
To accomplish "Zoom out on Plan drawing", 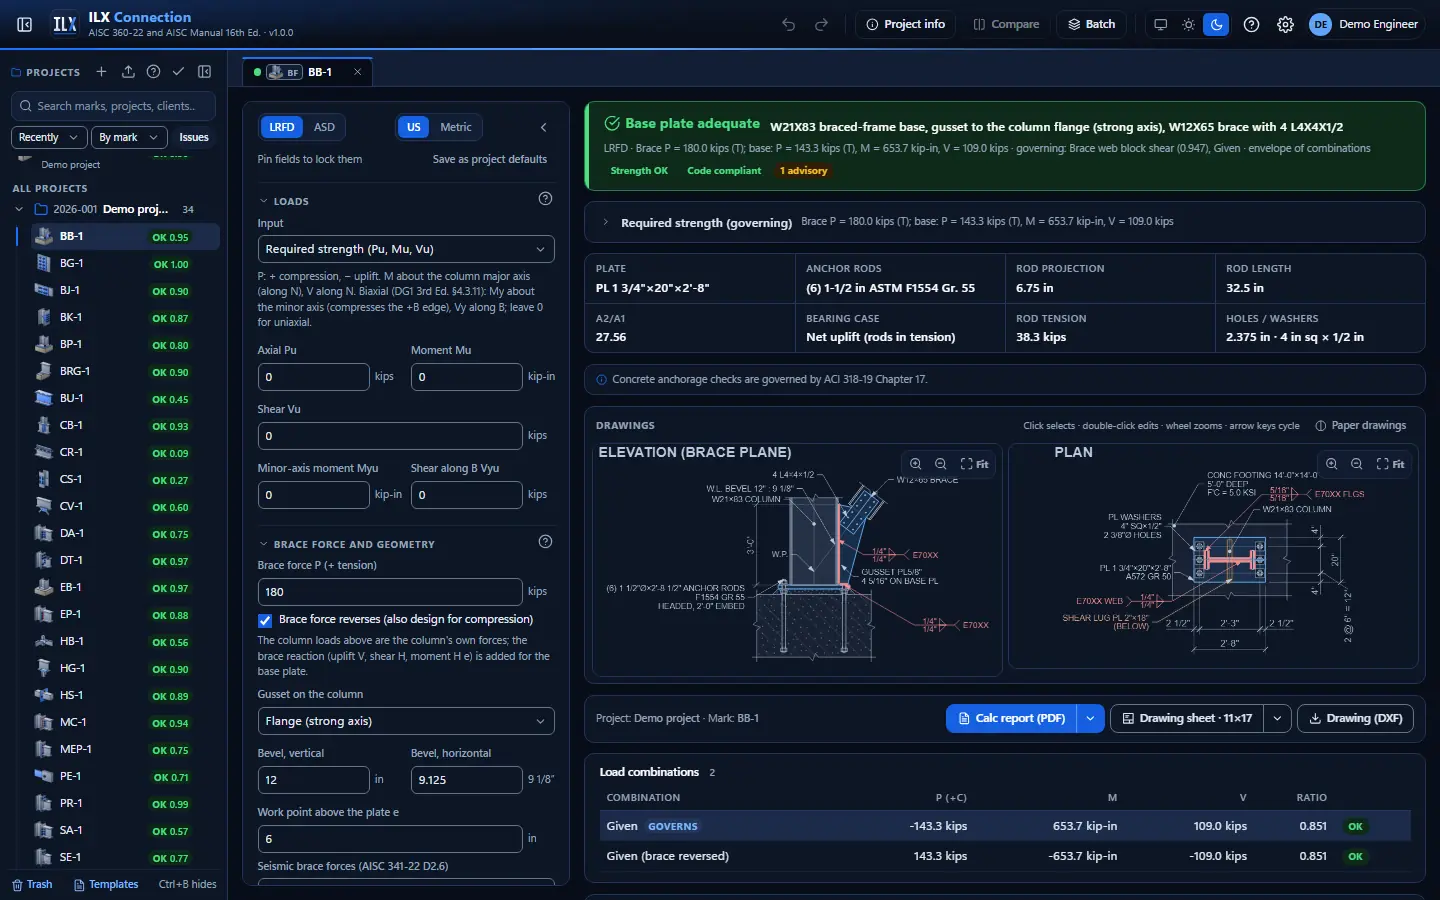I will pyautogui.click(x=1357, y=464).
